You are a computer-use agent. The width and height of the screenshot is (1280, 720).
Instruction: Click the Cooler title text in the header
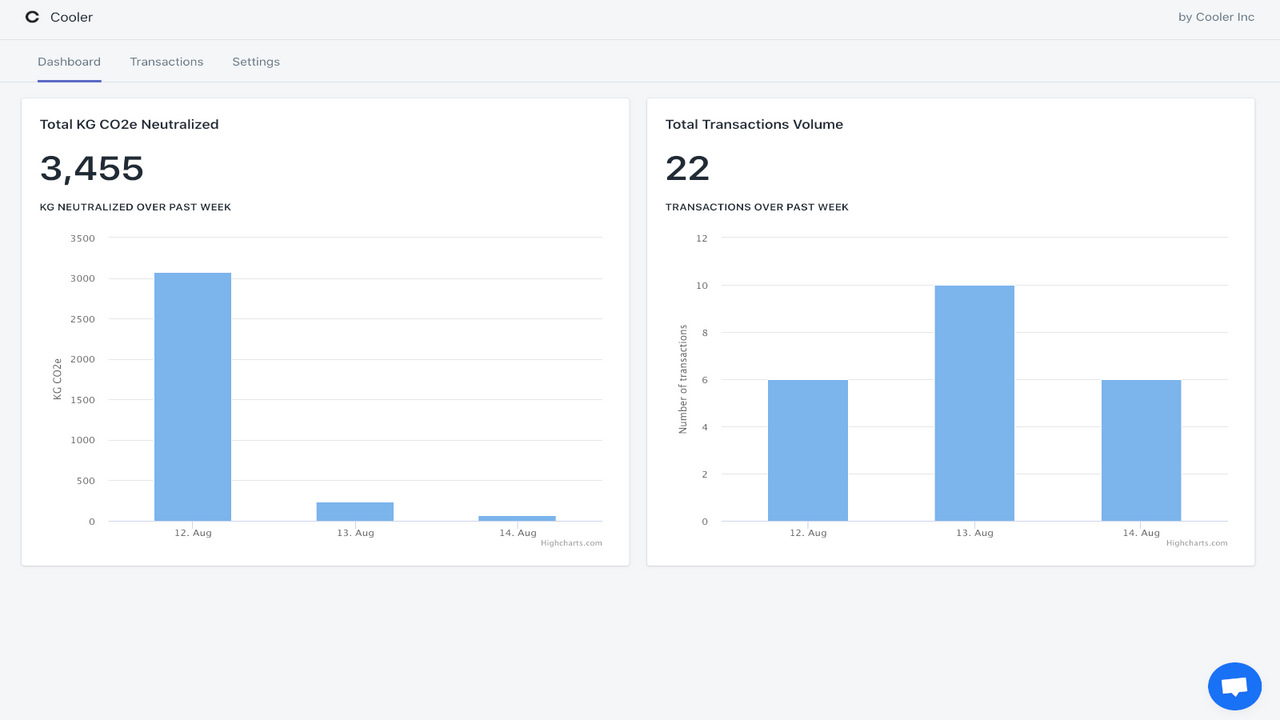(72, 17)
